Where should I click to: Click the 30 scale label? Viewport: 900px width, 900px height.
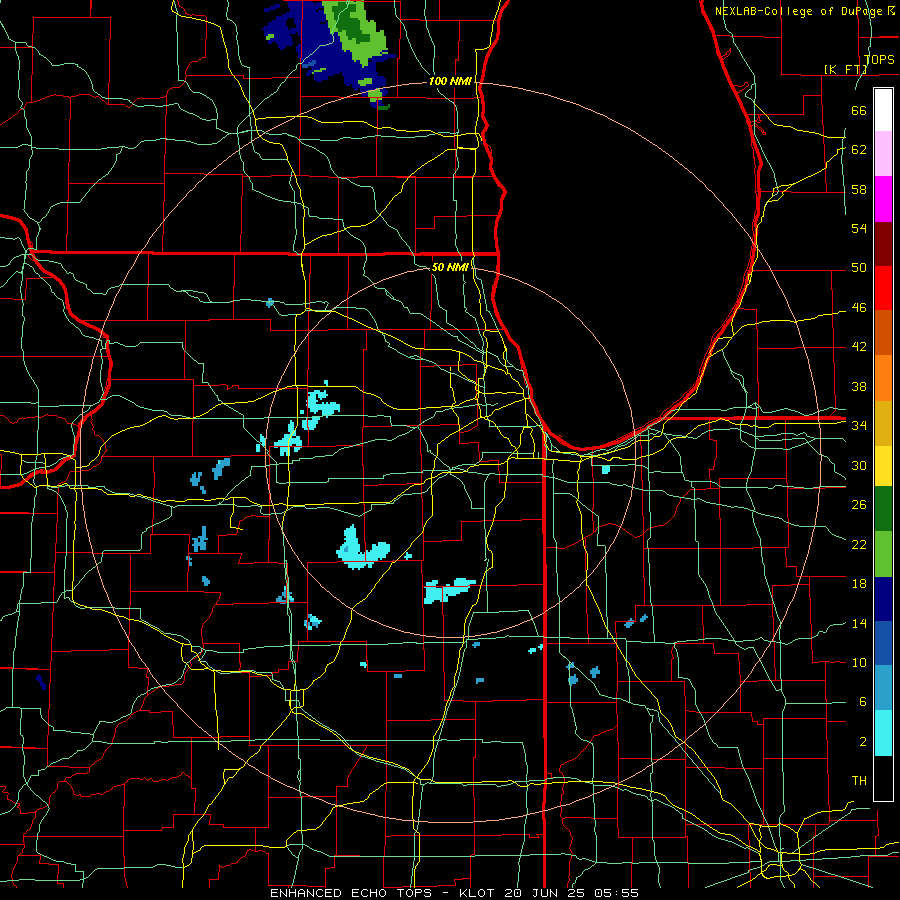[x=859, y=465]
